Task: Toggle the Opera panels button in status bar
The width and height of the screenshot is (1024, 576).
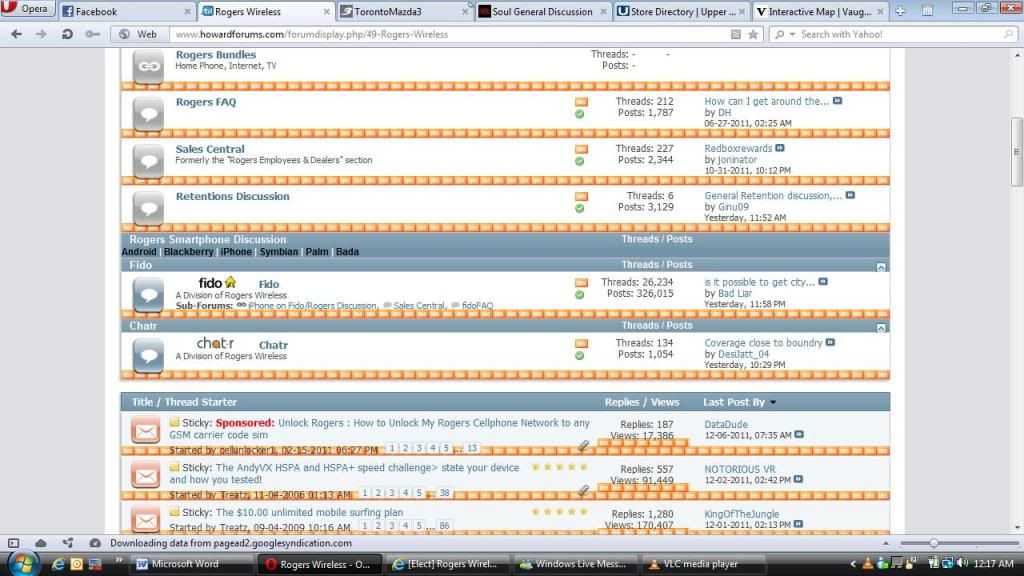Action: (13, 543)
